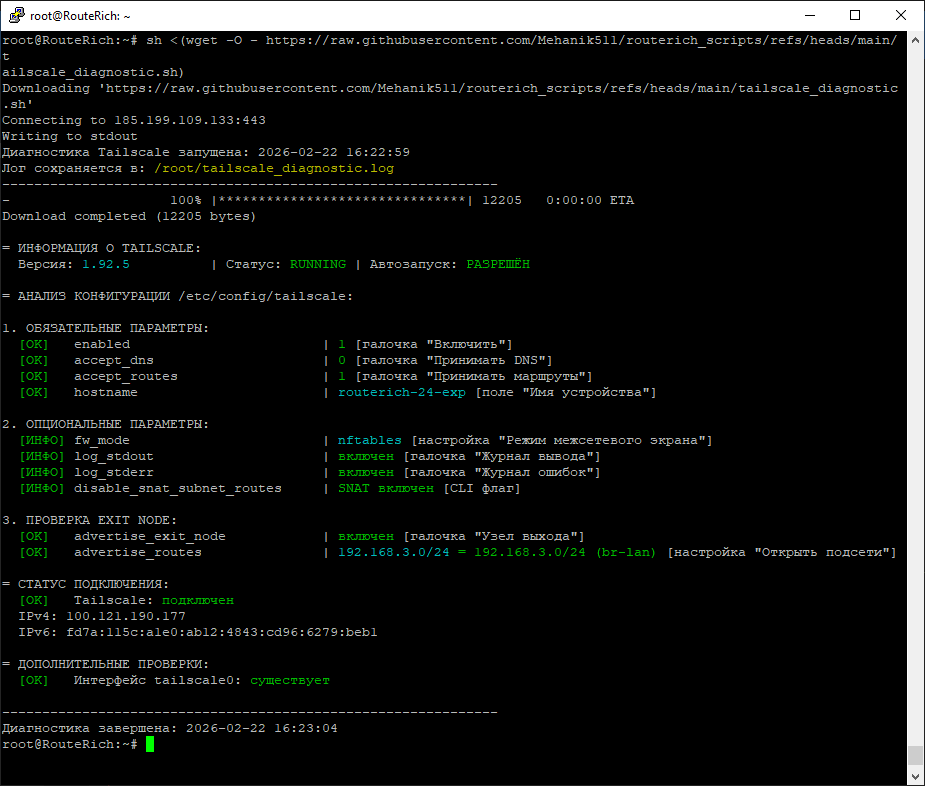Click the nftables fw_mode value
Viewport: 925px width, 786px height.
[x=370, y=440]
